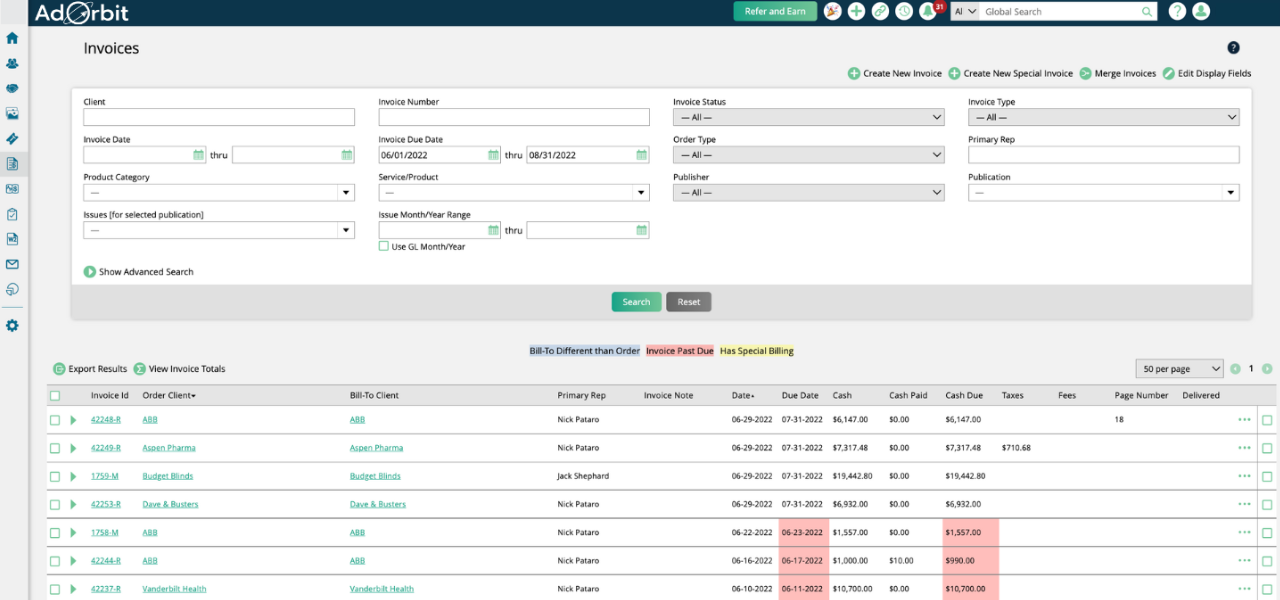Screen dimensions: 1280x600
Task: Expand Show Advanced Search
Action: pyautogui.click(x=139, y=272)
